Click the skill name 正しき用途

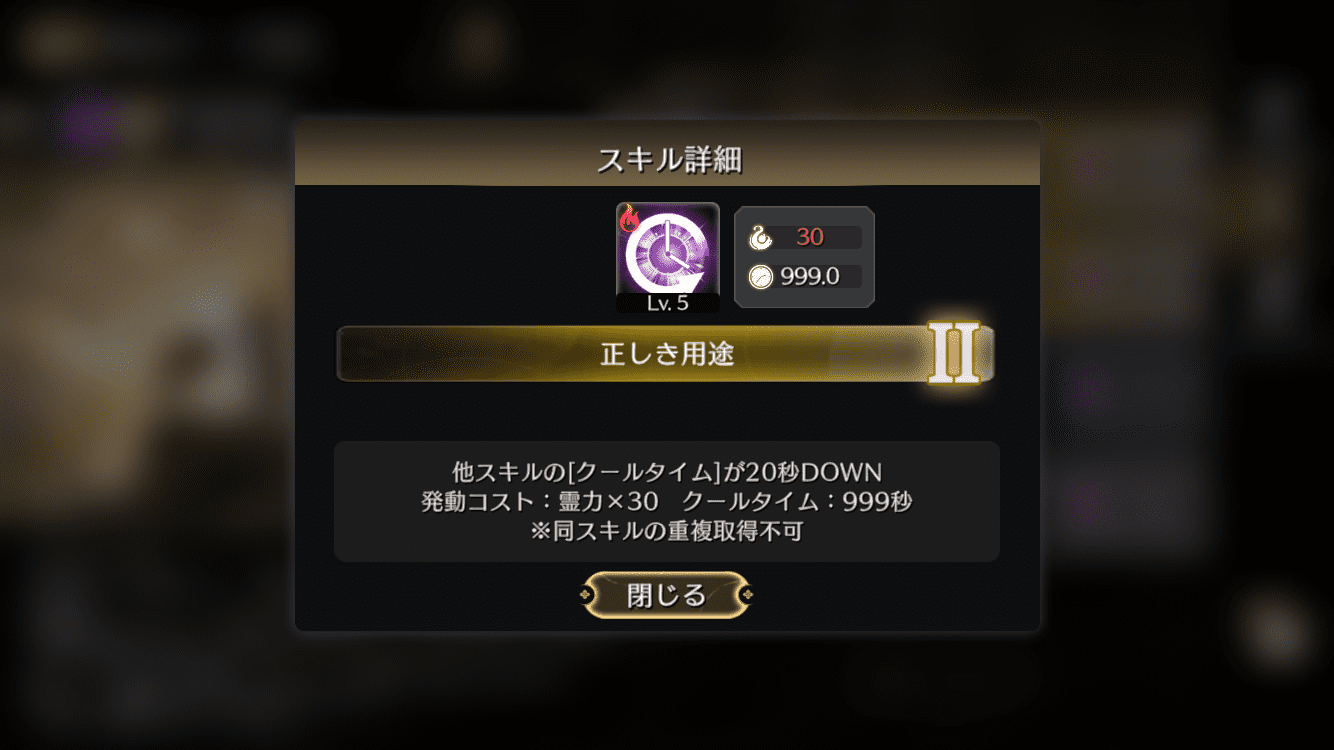coord(667,353)
